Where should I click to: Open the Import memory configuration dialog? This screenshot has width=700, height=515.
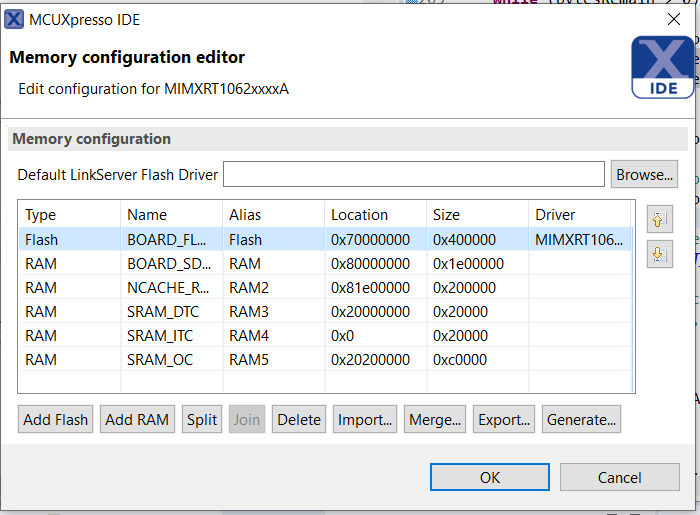365,420
